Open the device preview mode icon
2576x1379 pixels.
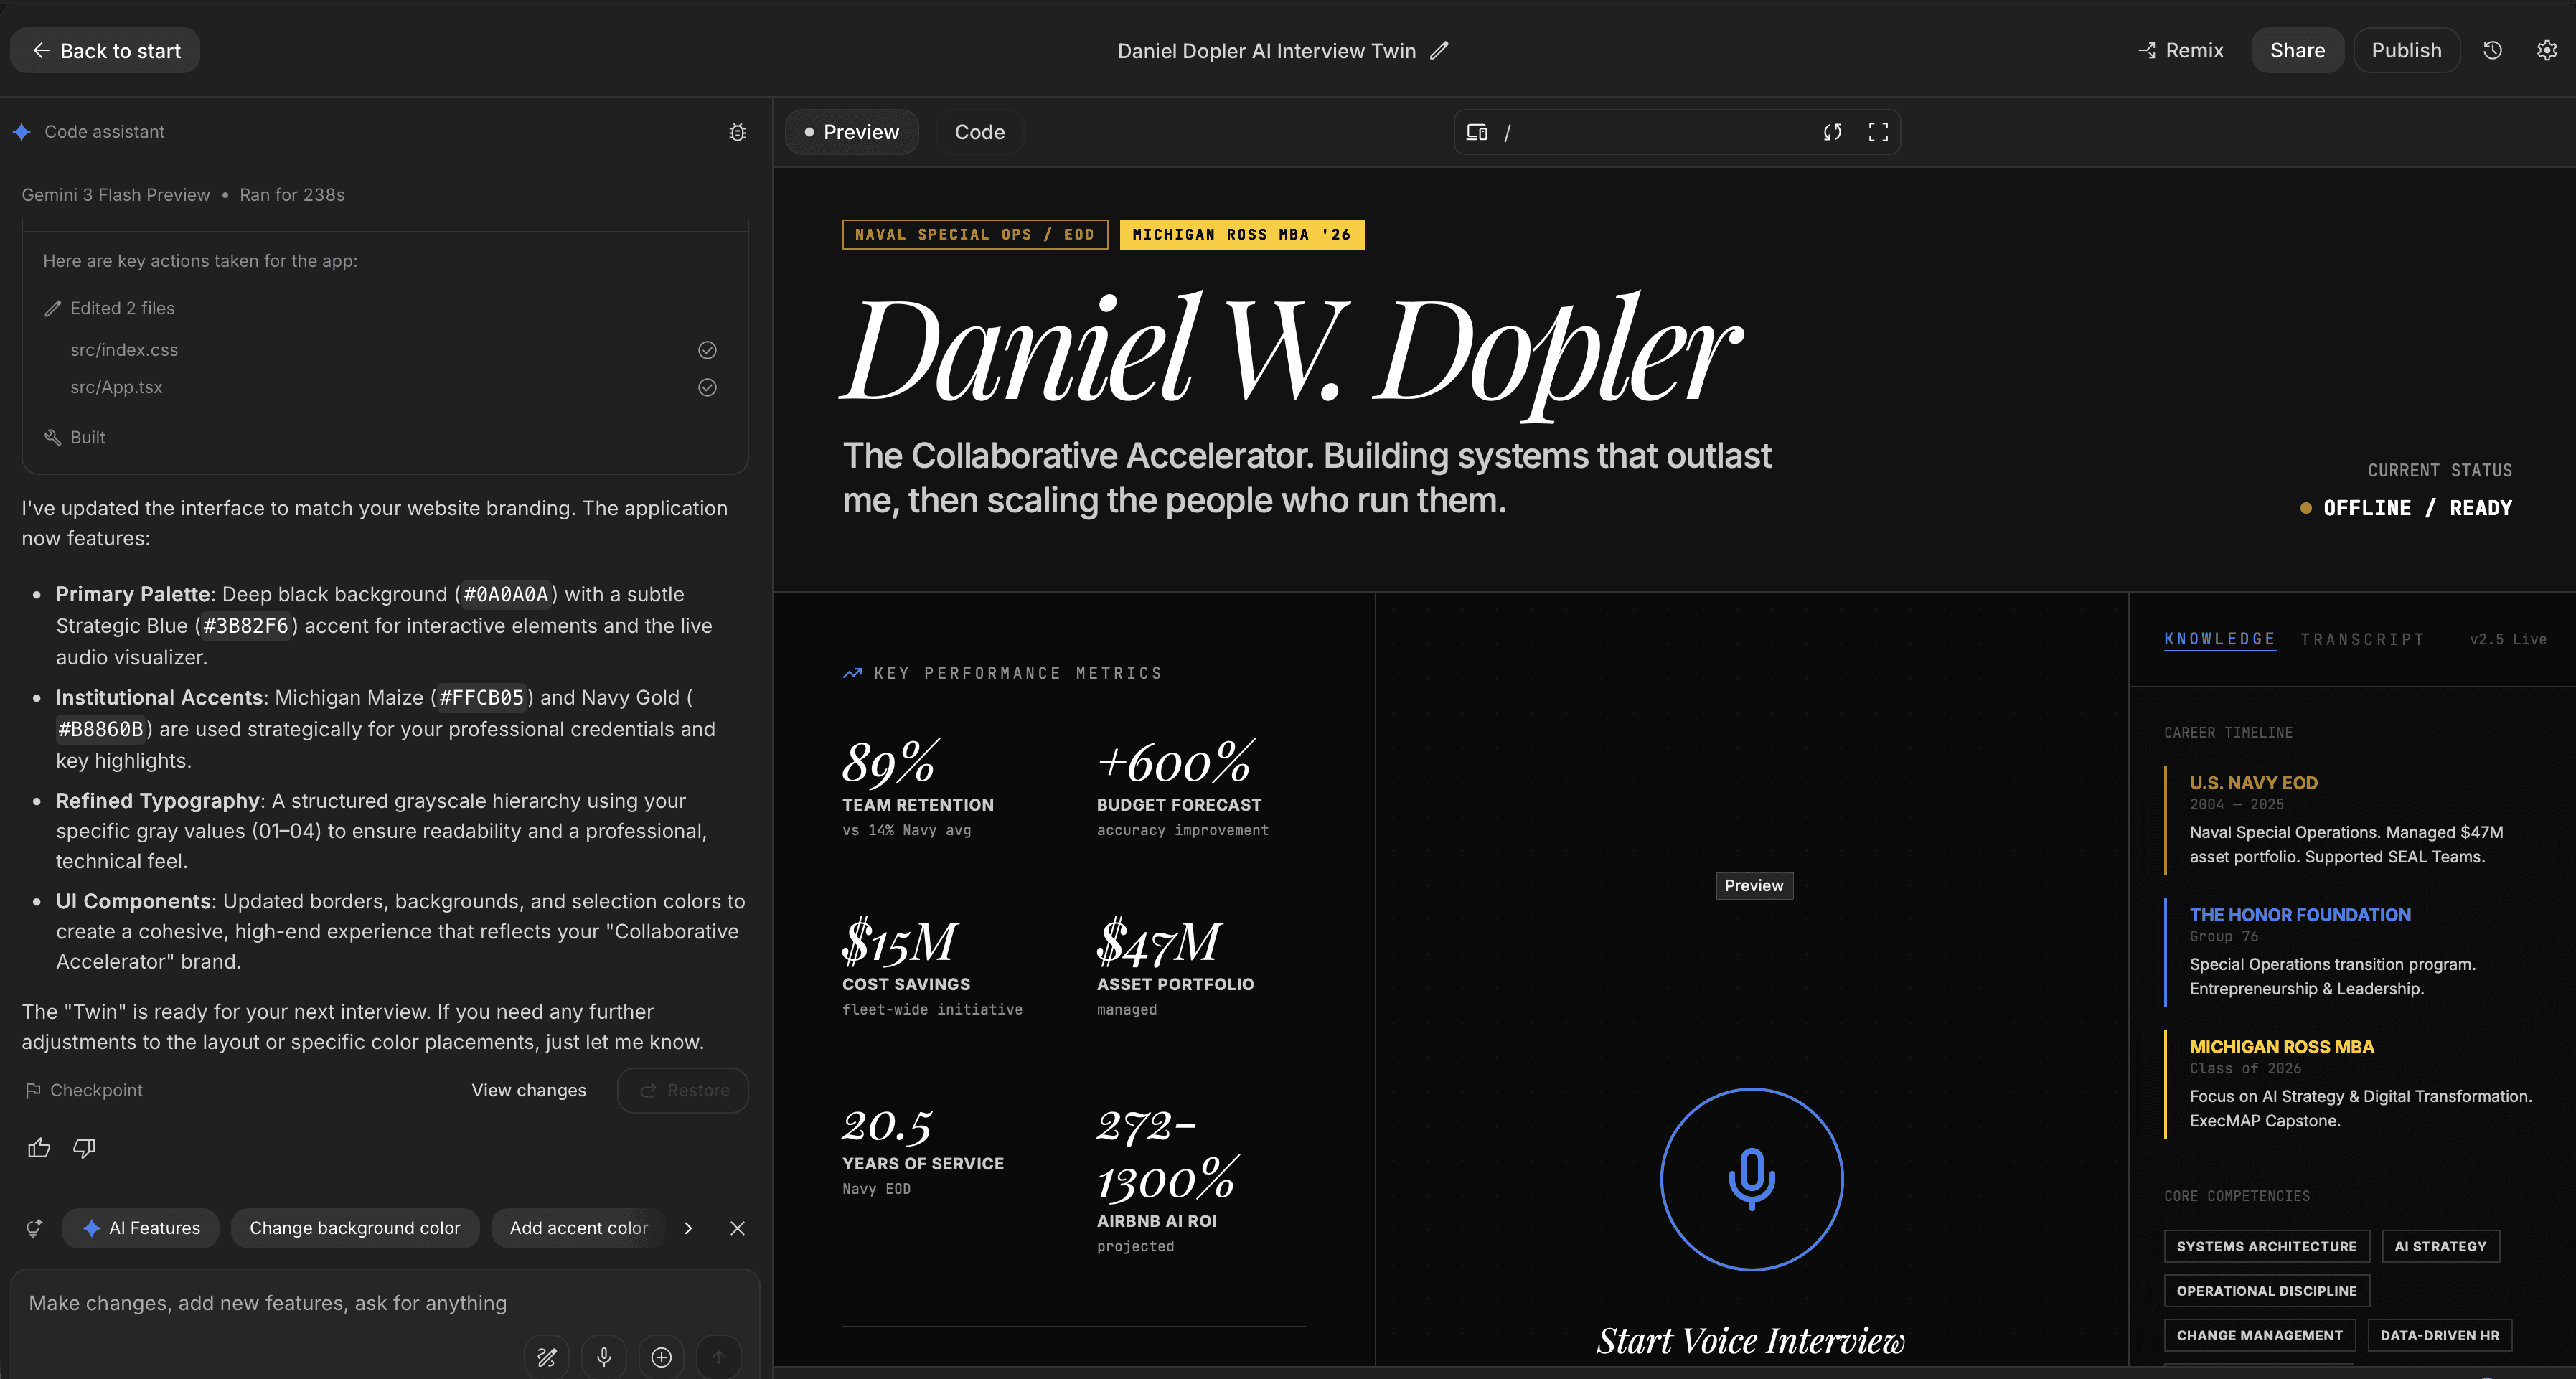1477,131
